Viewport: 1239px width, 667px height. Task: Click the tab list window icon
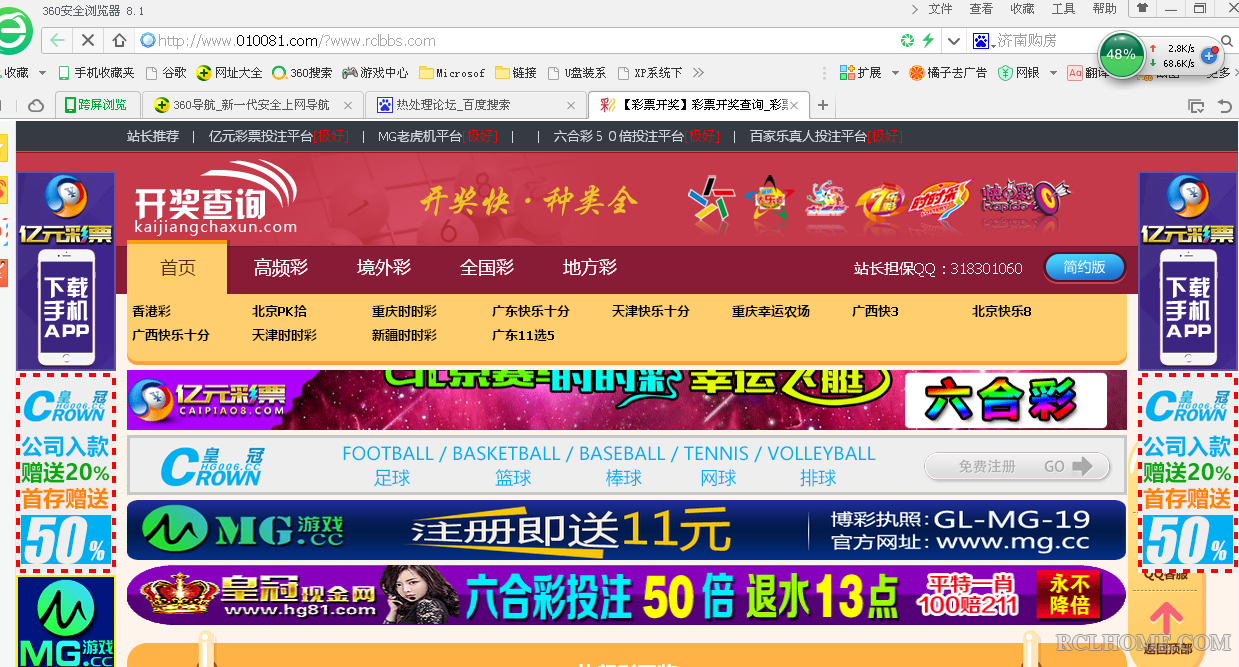[1196, 105]
